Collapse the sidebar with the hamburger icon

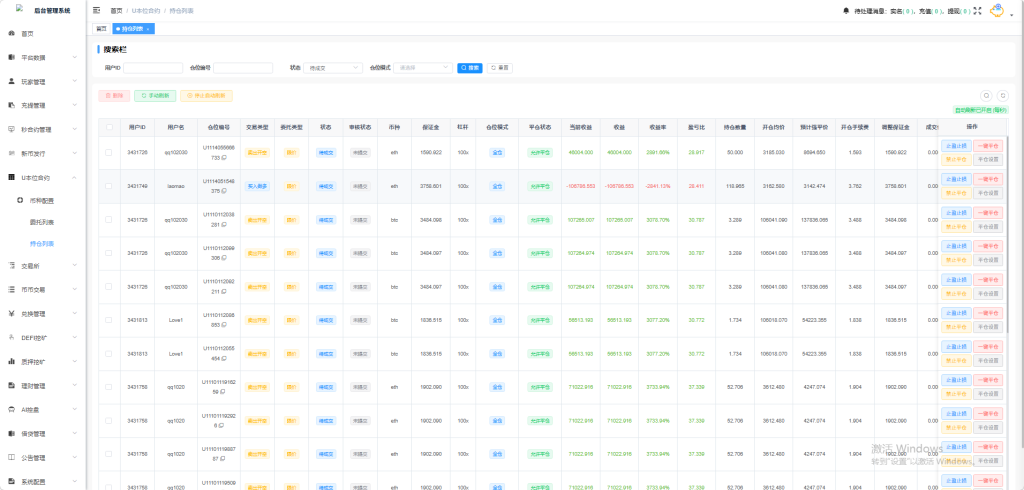coord(96,10)
